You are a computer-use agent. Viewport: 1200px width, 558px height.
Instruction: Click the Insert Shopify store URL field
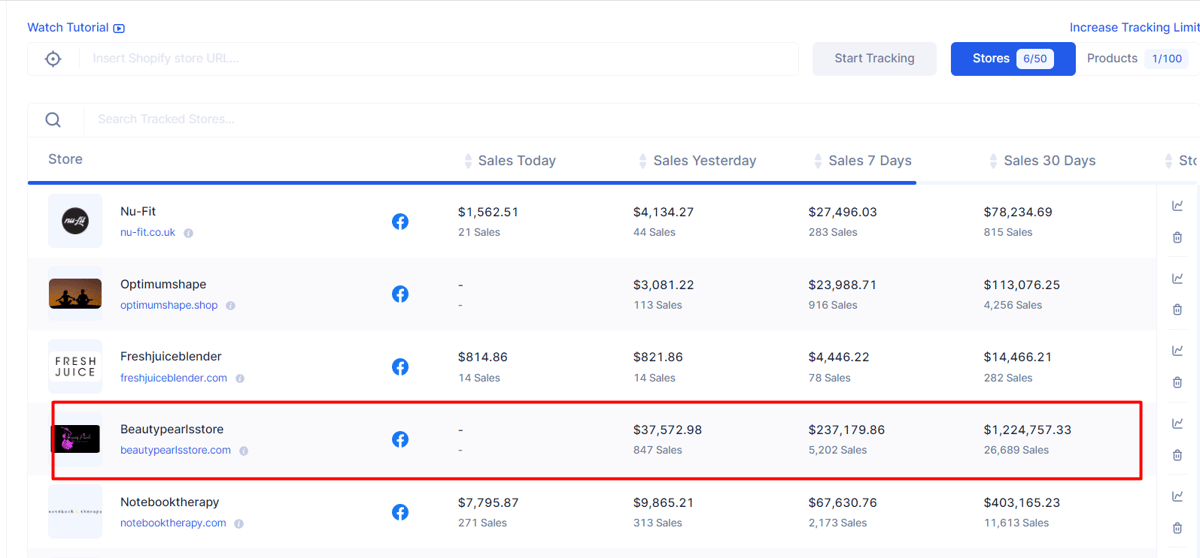(x=440, y=59)
